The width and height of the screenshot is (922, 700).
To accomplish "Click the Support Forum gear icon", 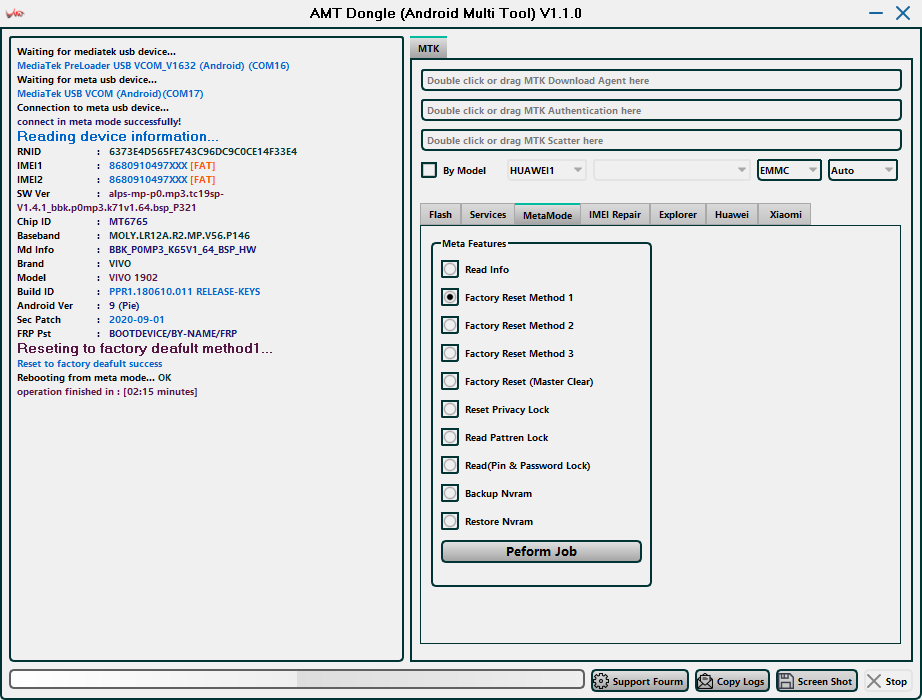I will point(602,681).
